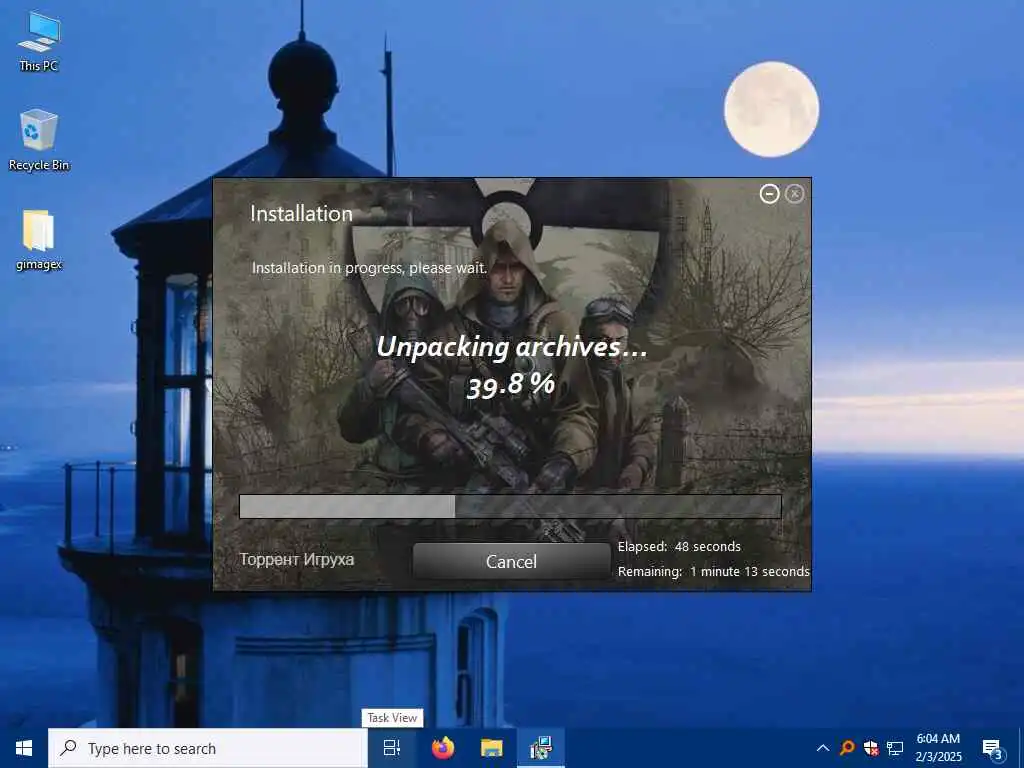
Task: Cancel the installation in progress
Action: coord(511,561)
